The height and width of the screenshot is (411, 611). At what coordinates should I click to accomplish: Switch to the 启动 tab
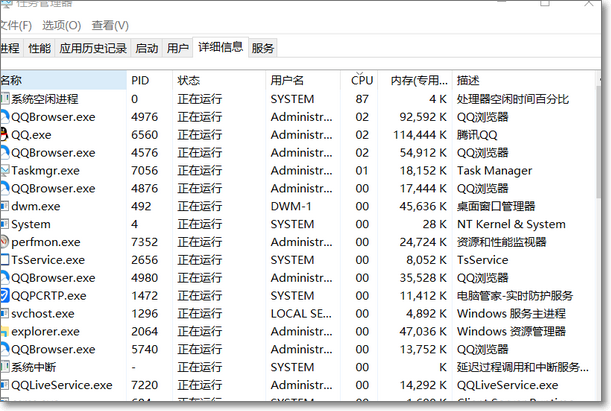147,48
